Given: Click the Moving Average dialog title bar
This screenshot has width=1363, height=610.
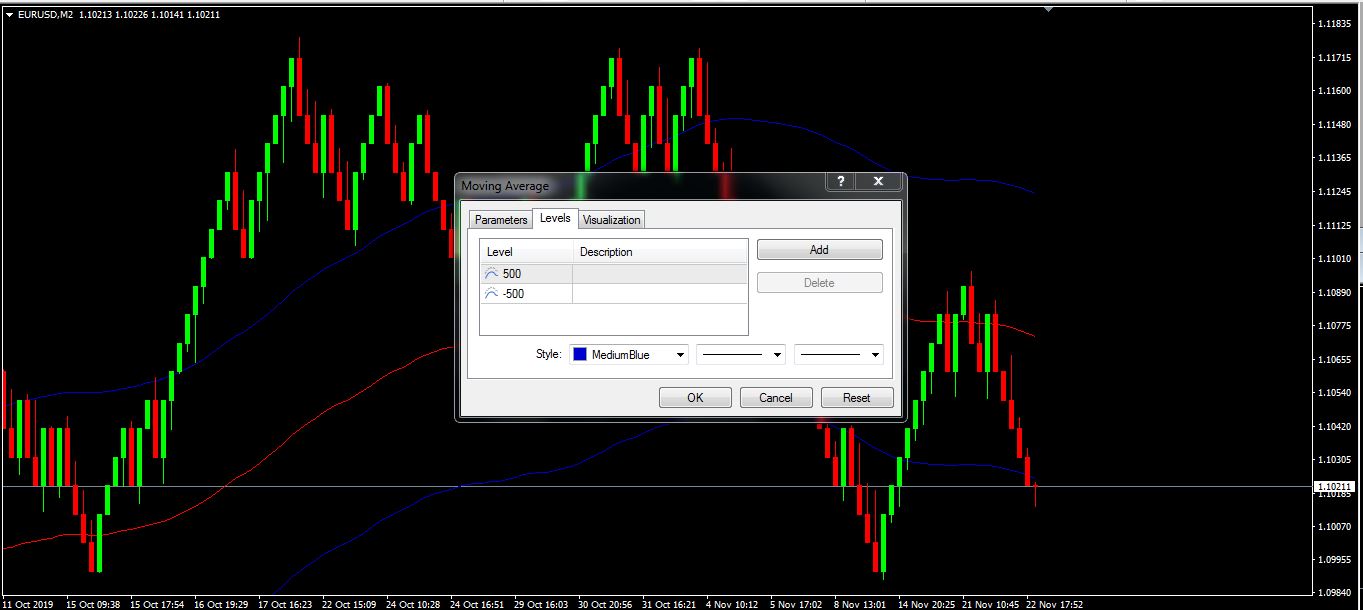Looking at the screenshot, I should click(x=640, y=185).
